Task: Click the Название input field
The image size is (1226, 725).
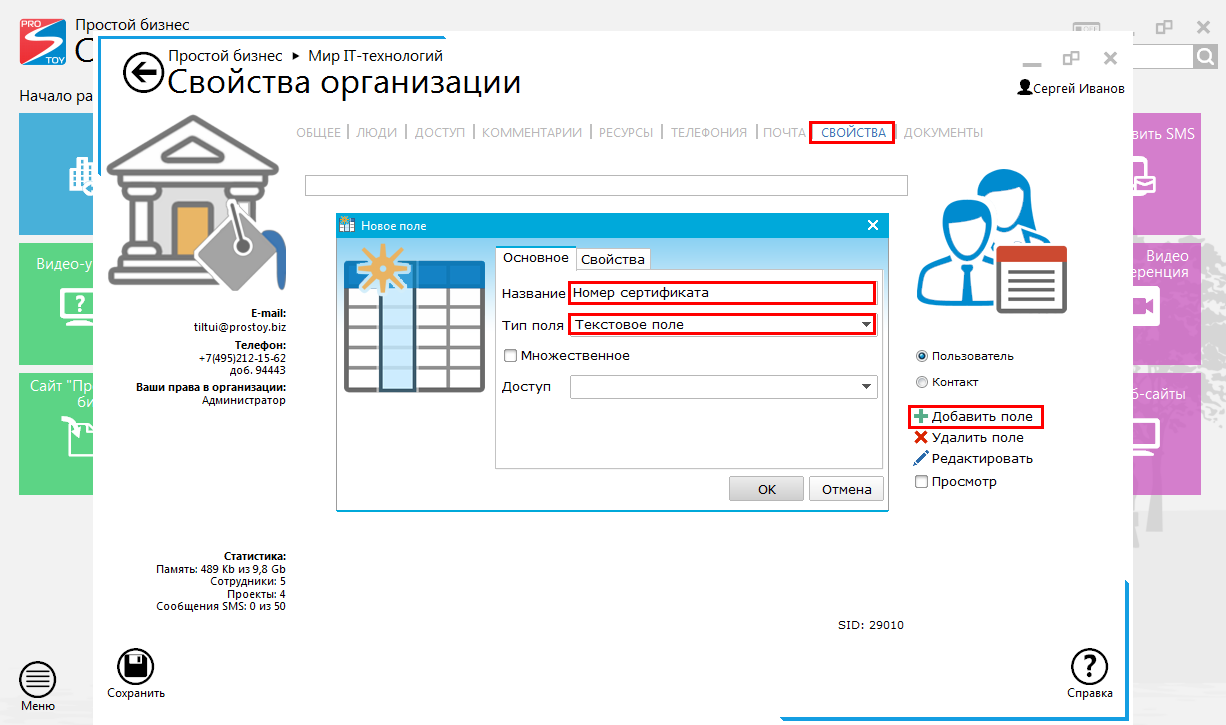Action: [722, 293]
